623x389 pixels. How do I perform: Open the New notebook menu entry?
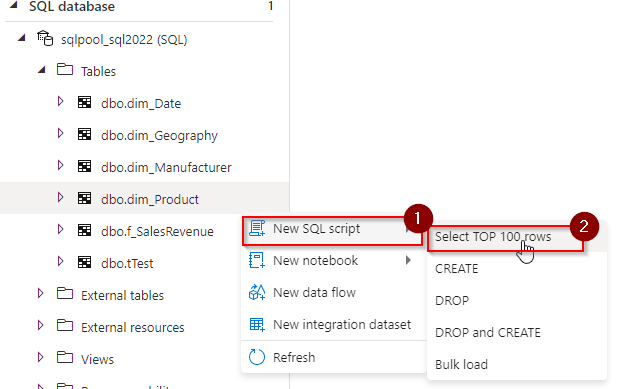click(x=334, y=261)
